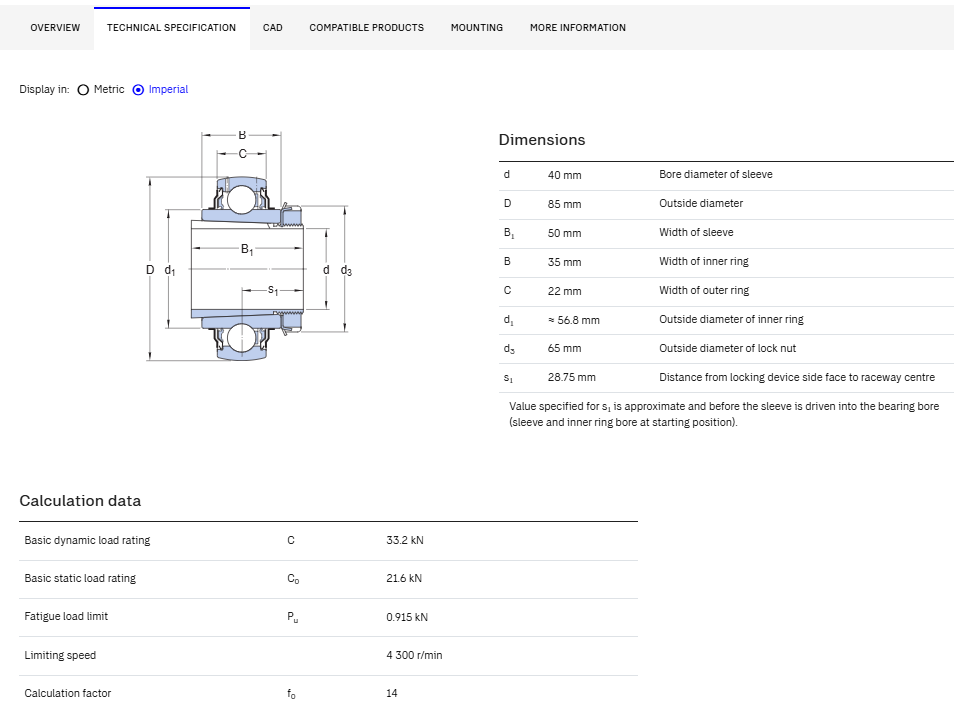954x720 pixels.
Task: Click the Dimensions heading
Action: pos(542,140)
